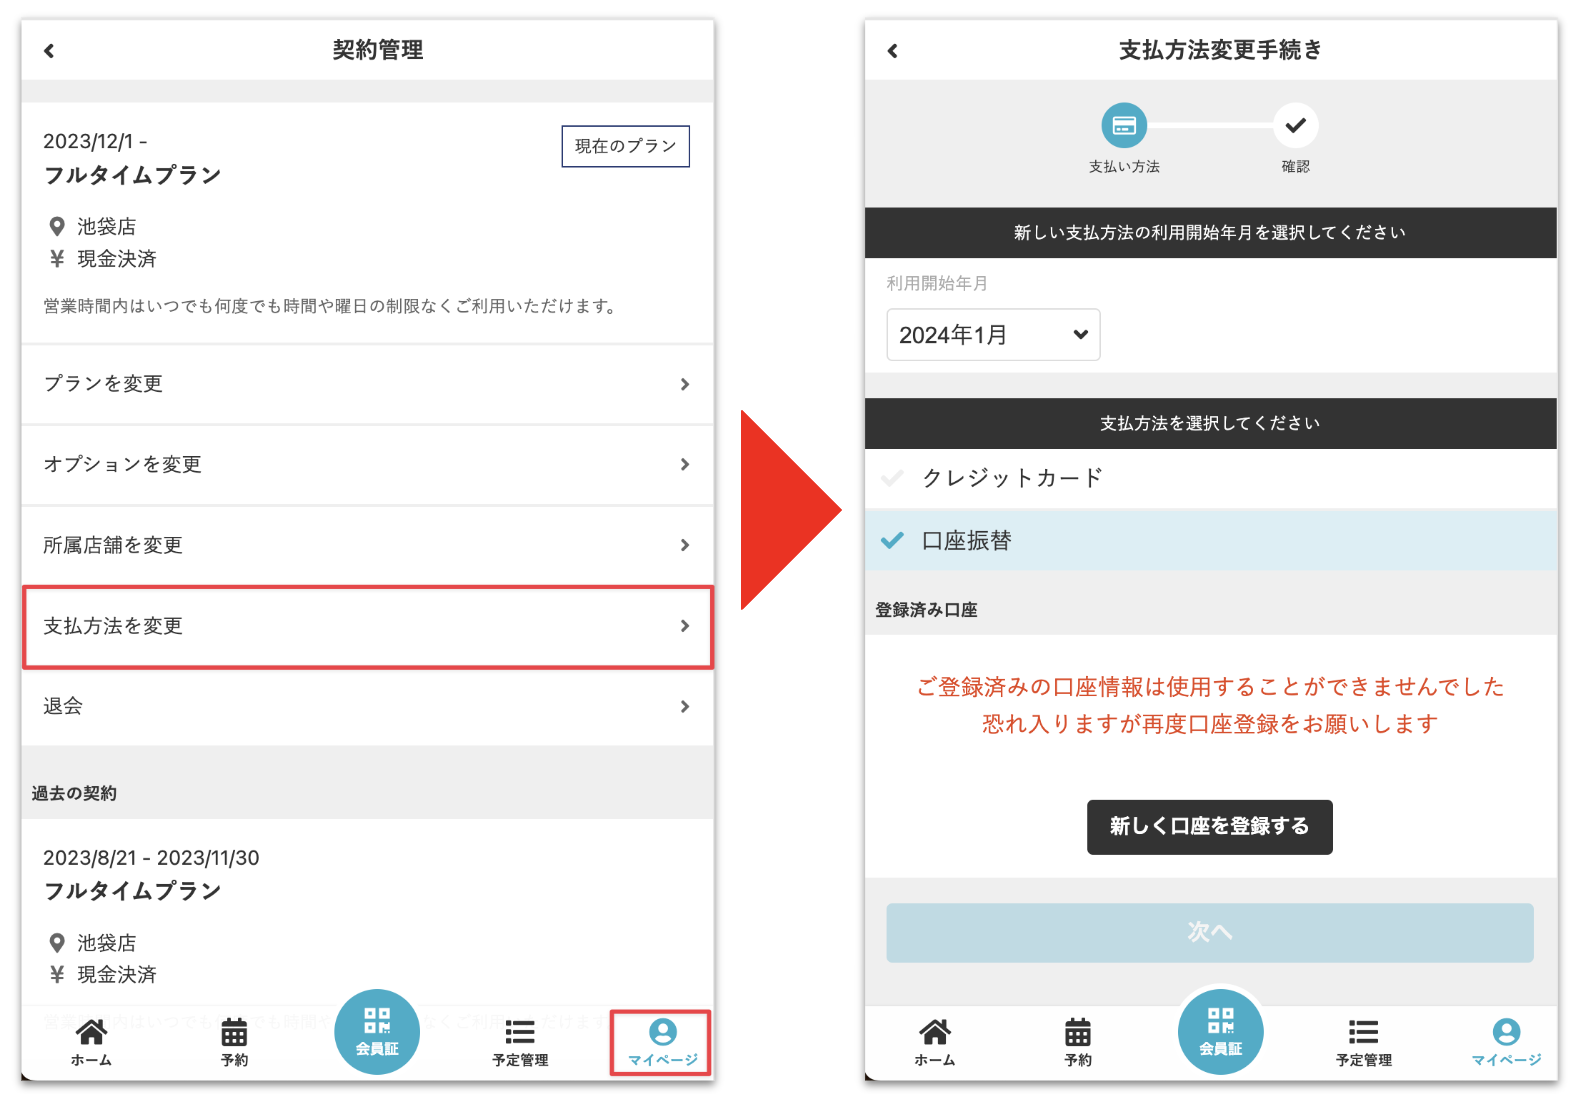The width and height of the screenshot is (1578, 1094).
Task: Tap back arrow on 支払方法変更手続き screen
Action: (x=892, y=51)
